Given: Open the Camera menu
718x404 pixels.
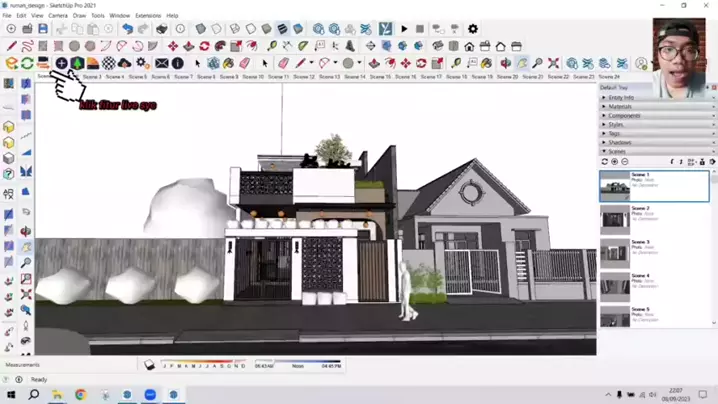Looking at the screenshot, I should point(58,16).
